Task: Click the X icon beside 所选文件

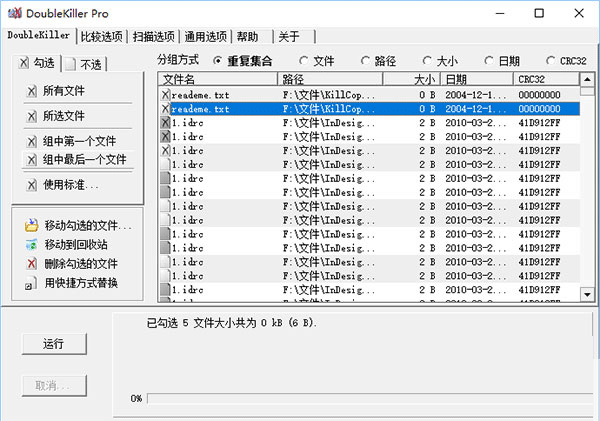Action: point(31,116)
